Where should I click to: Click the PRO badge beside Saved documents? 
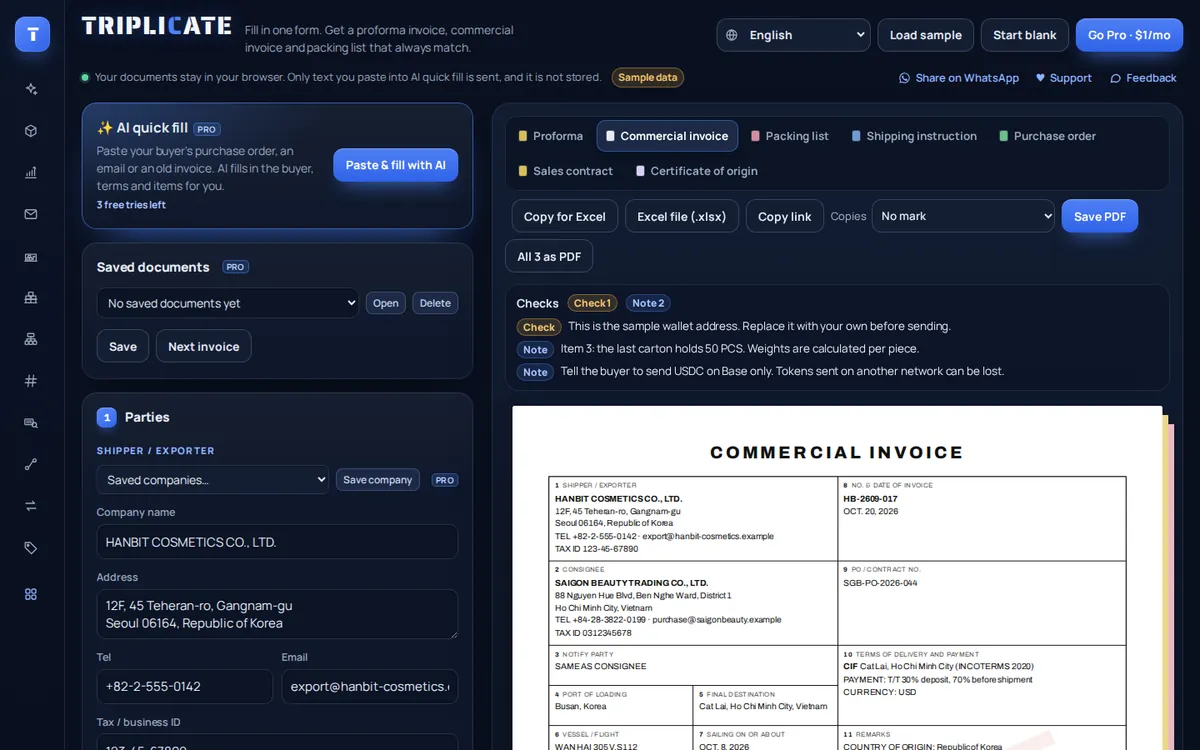click(x=236, y=267)
